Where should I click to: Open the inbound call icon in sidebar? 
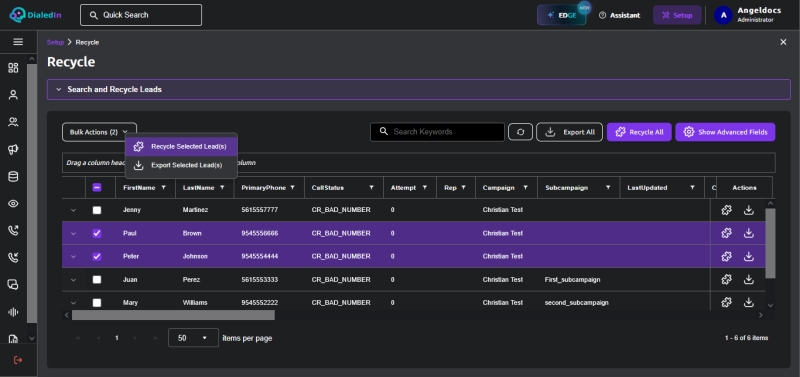tap(13, 258)
